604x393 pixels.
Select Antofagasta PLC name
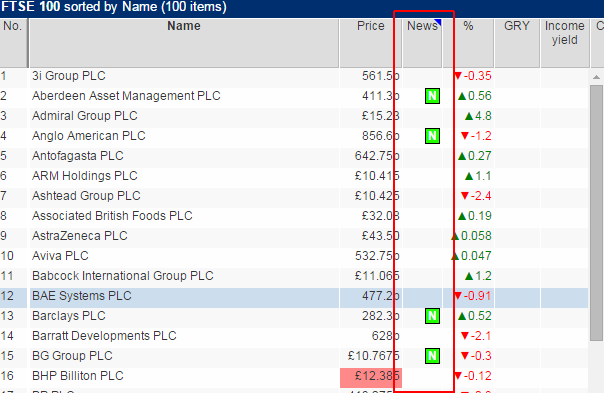coord(78,156)
